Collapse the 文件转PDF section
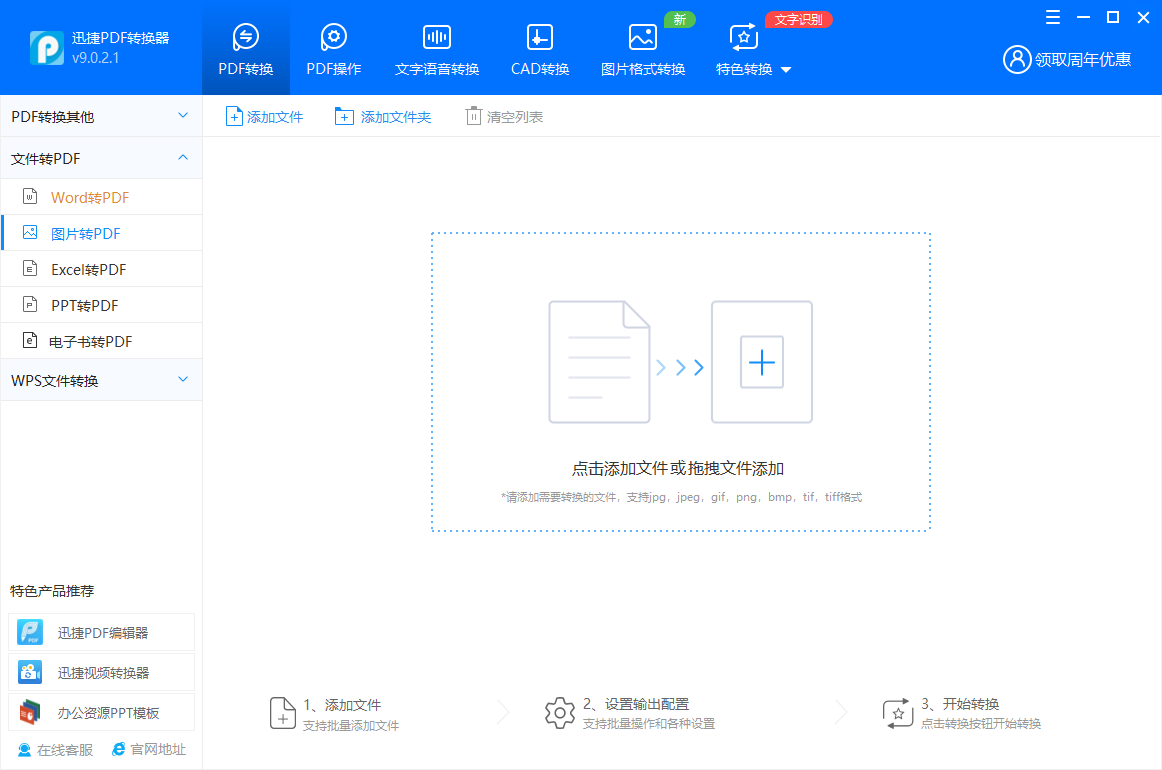 tap(101, 158)
